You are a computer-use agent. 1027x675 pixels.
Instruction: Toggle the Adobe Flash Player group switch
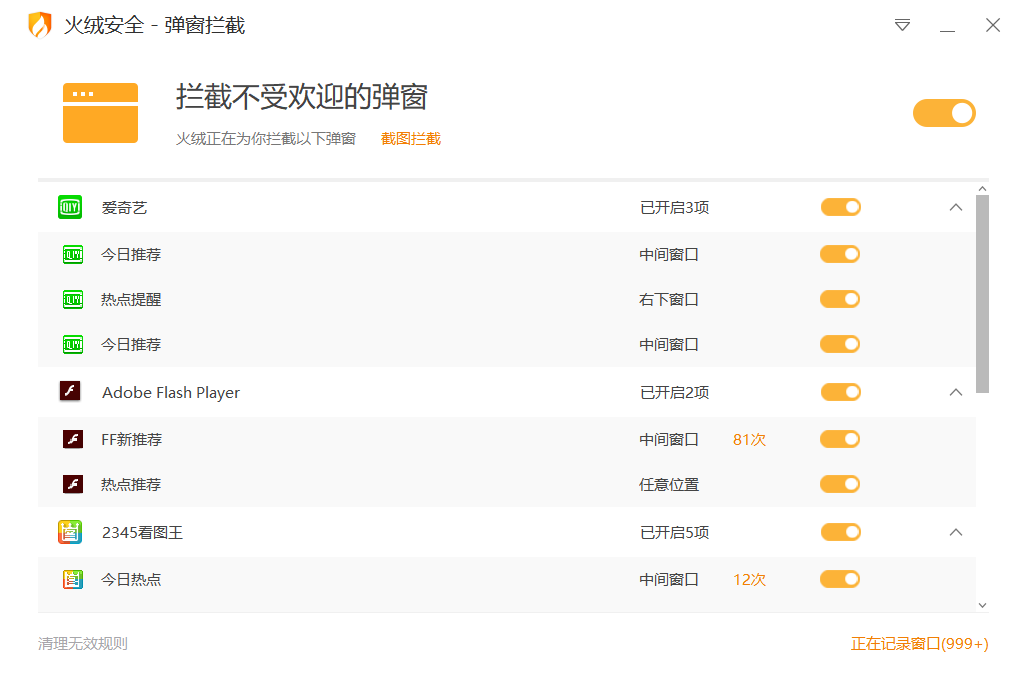pyautogui.click(x=840, y=392)
